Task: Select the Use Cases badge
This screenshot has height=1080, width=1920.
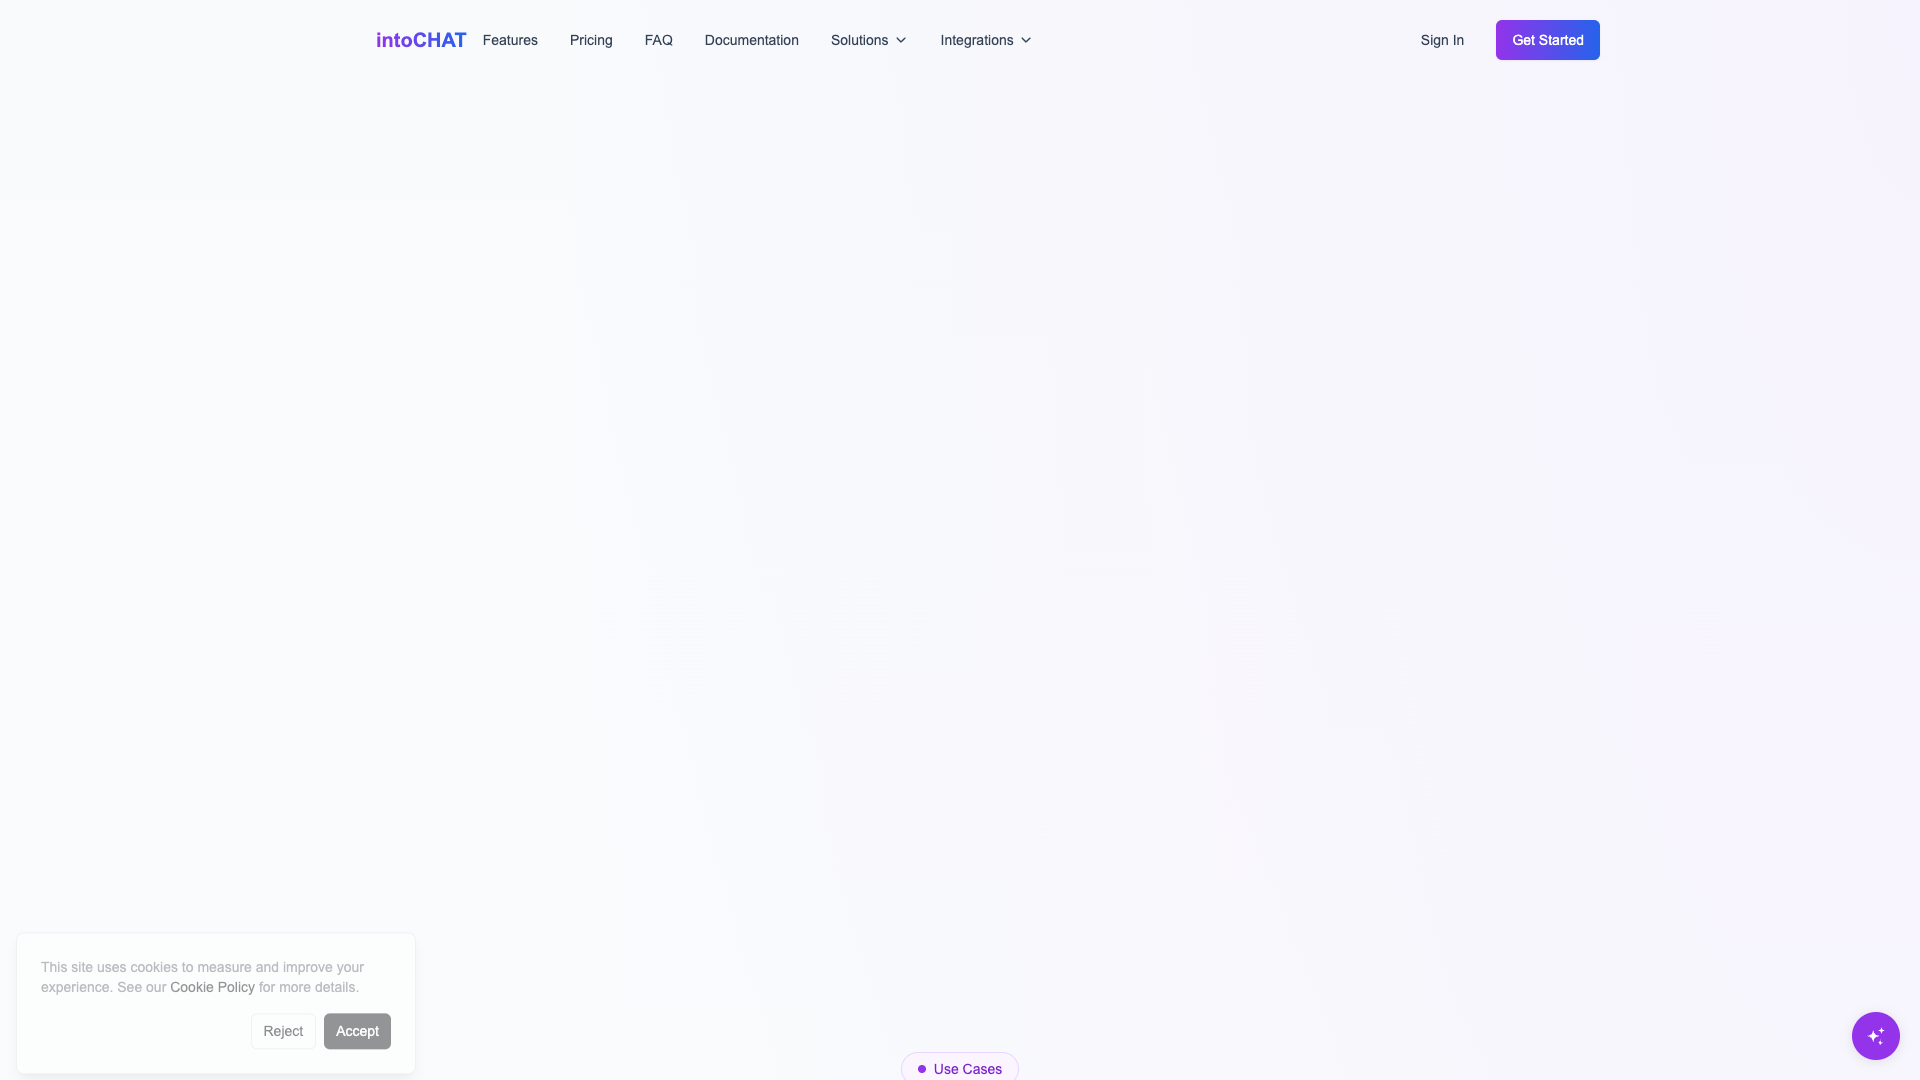Action: (960, 1068)
